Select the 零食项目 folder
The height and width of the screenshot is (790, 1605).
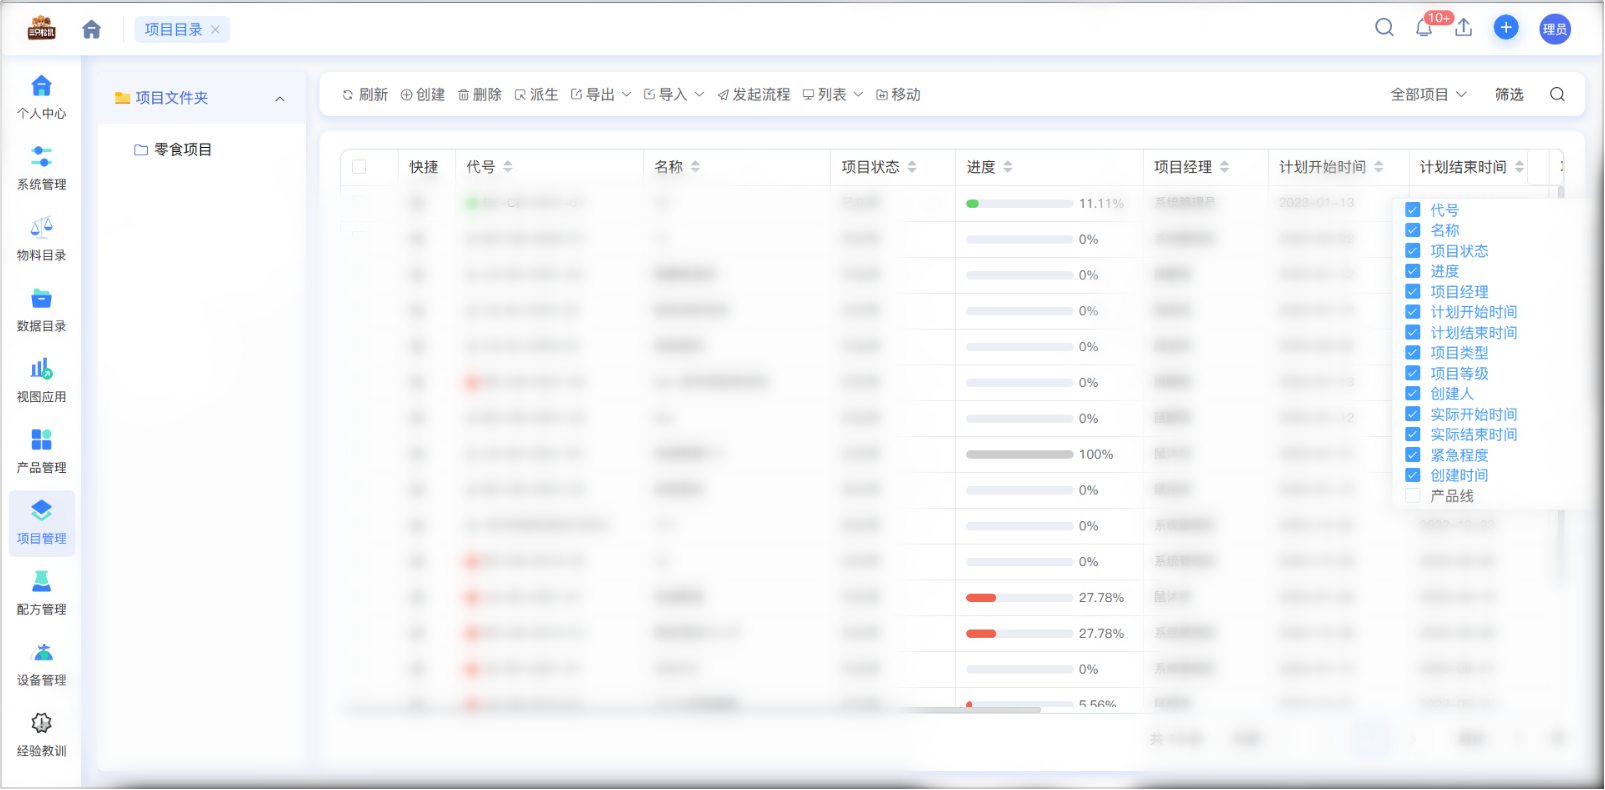click(182, 149)
